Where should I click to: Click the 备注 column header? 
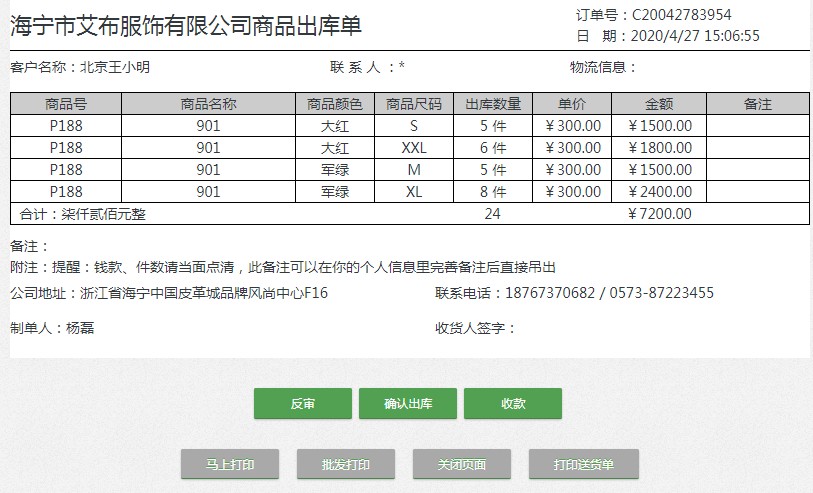758,104
